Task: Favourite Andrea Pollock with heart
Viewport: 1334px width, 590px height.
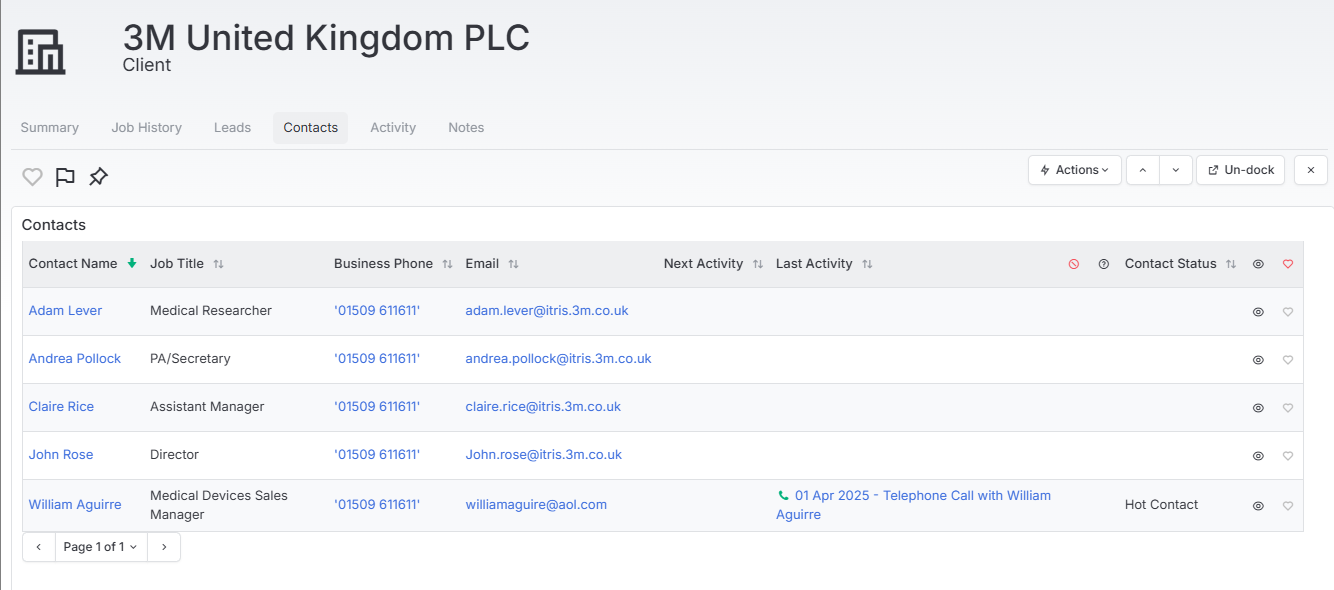Action: pos(1288,360)
